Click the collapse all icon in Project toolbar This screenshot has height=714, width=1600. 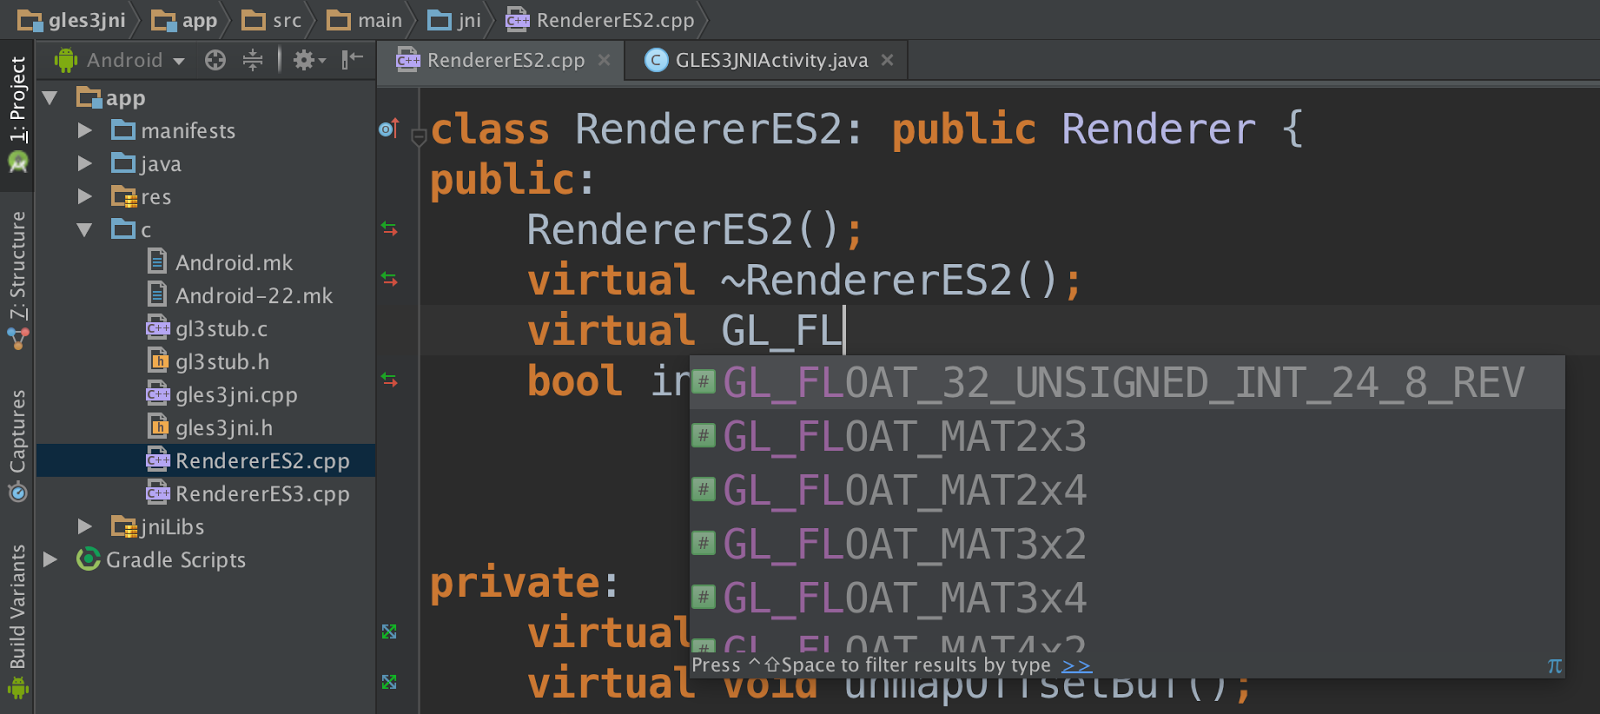click(x=253, y=60)
